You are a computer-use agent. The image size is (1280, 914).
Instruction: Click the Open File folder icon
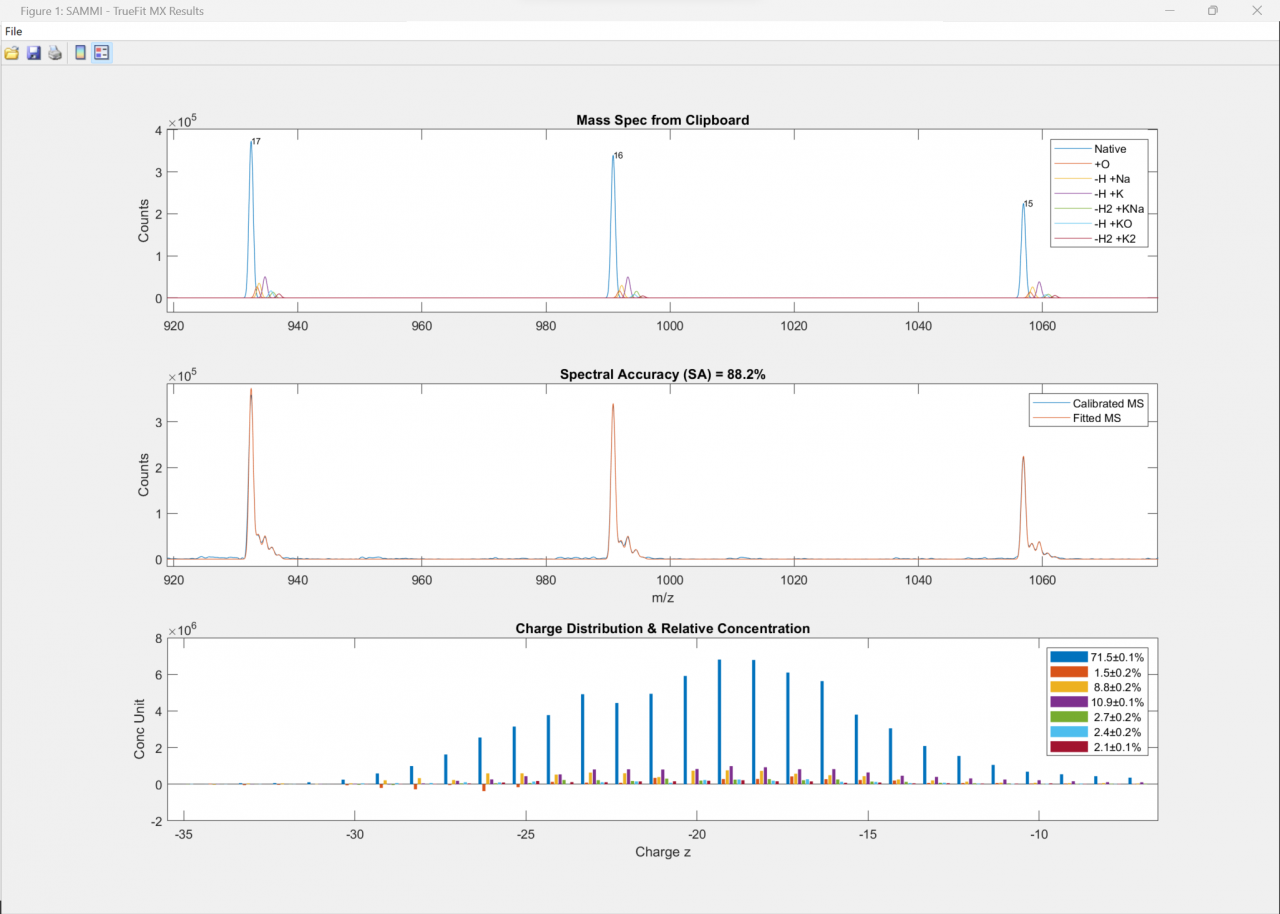point(12,53)
